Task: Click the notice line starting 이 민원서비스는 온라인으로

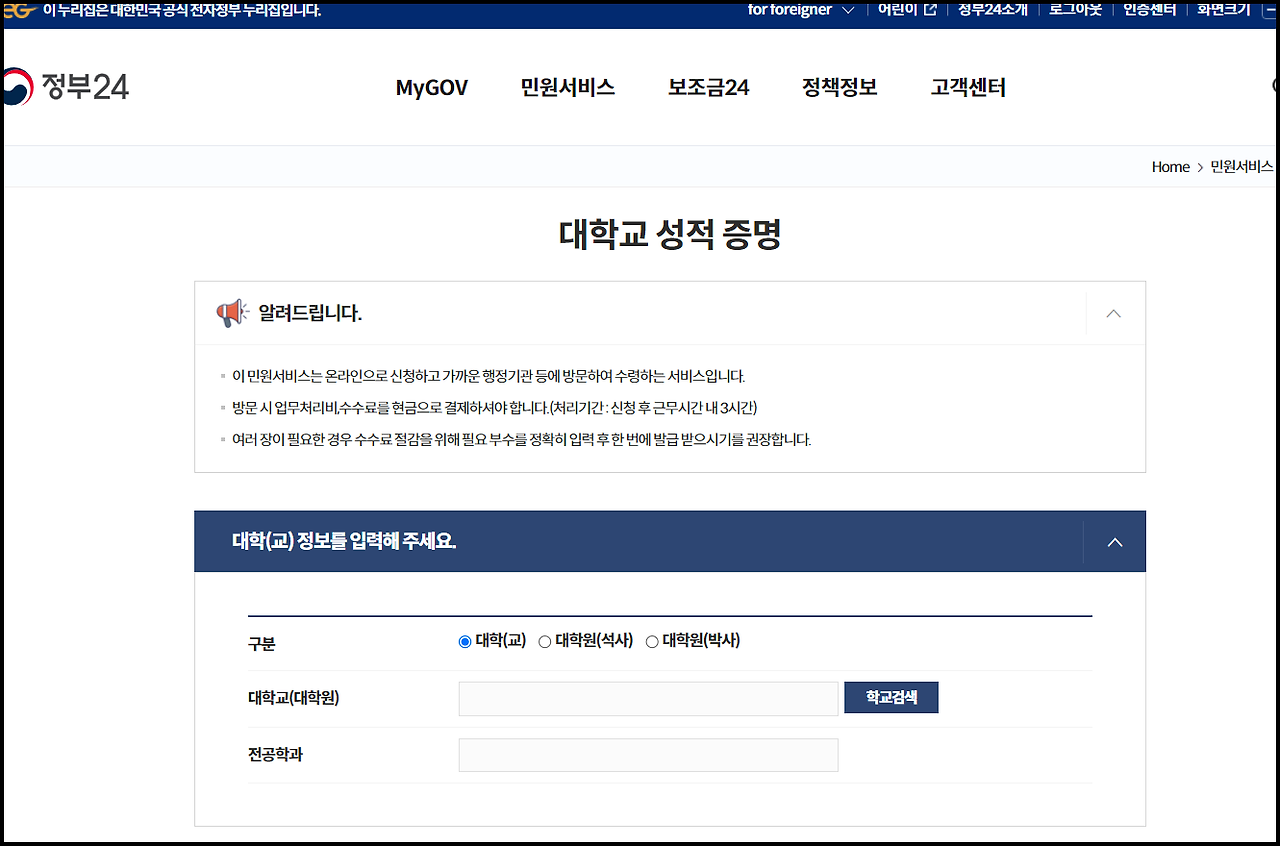Action: coord(489,377)
